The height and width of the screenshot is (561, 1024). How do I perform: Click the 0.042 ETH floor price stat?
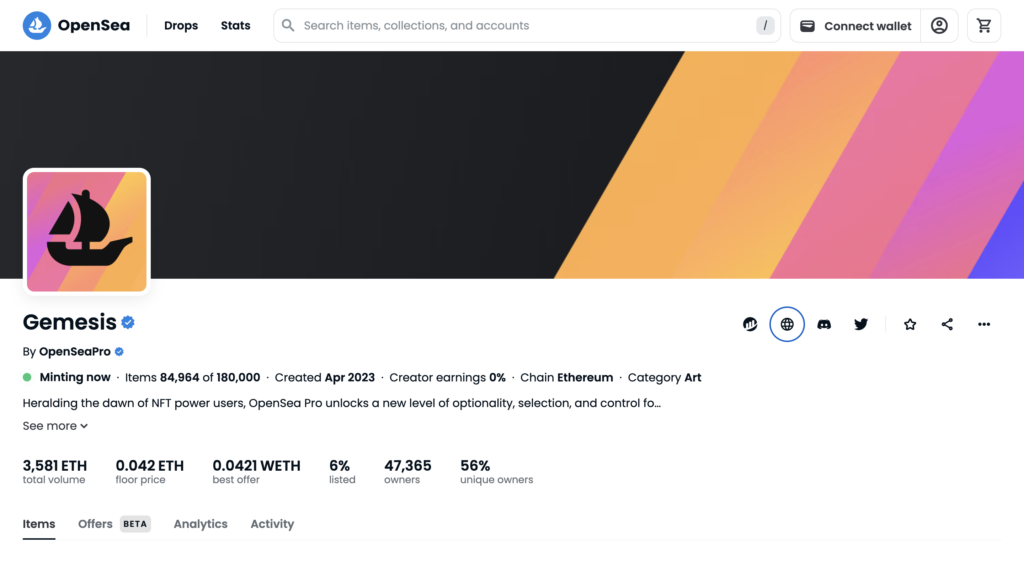point(150,472)
